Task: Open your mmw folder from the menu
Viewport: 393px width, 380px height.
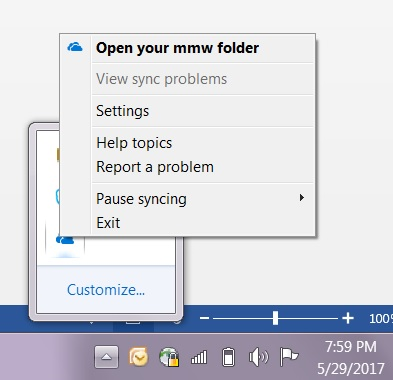Action: tap(203, 48)
